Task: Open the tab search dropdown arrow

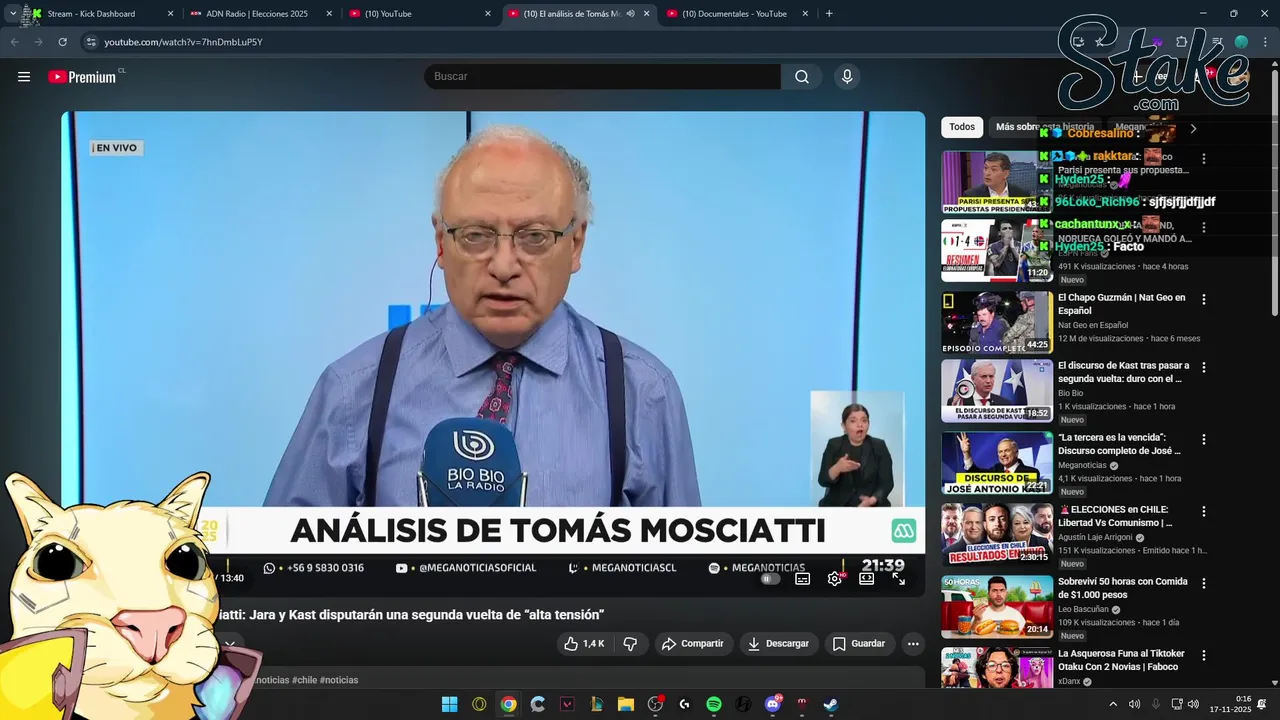Action: click(12, 14)
